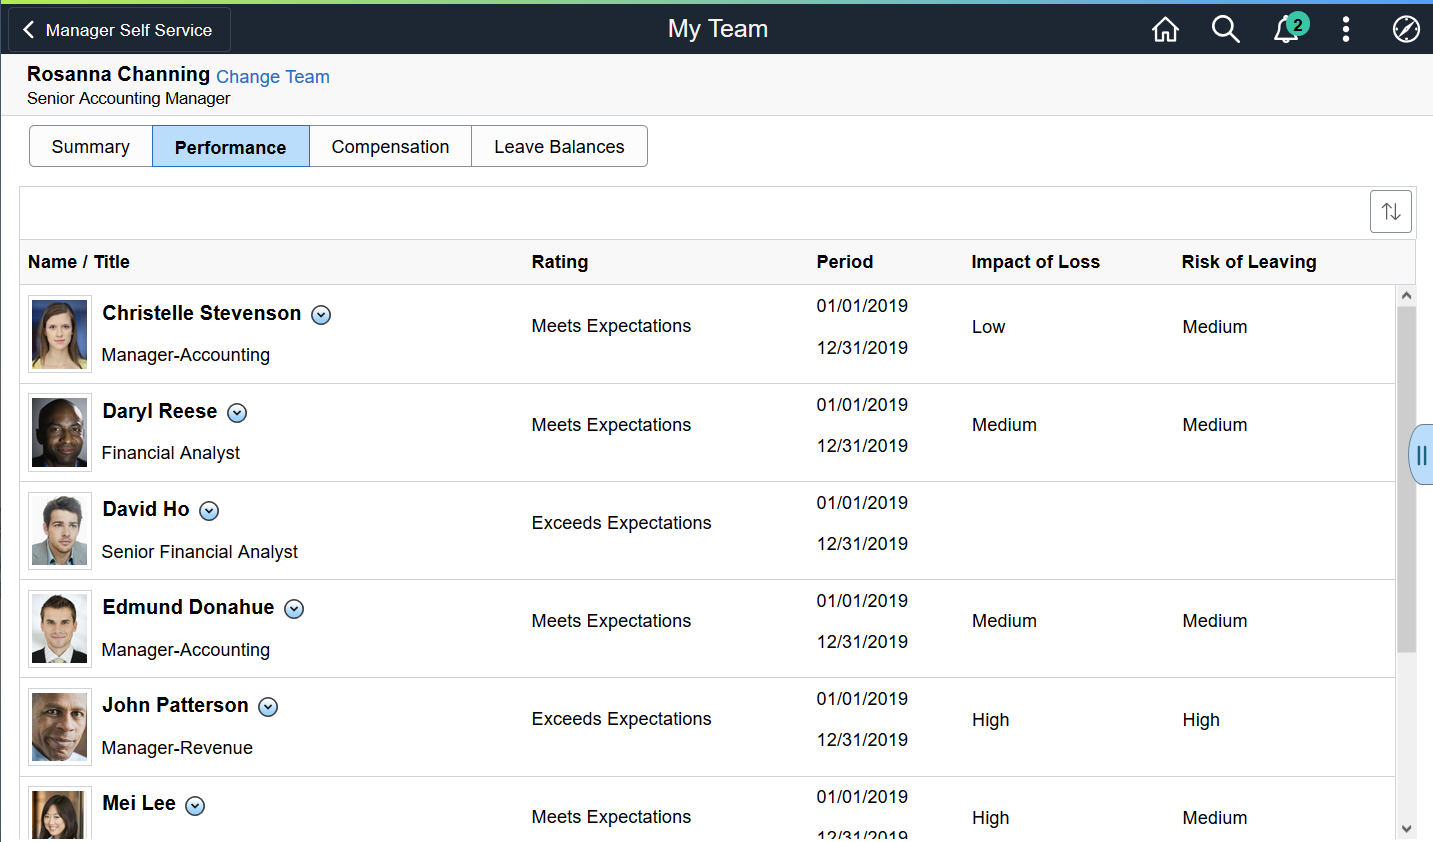The image size is (1433, 842).
Task: Click the Sort arrows icon above table
Action: point(1391,211)
